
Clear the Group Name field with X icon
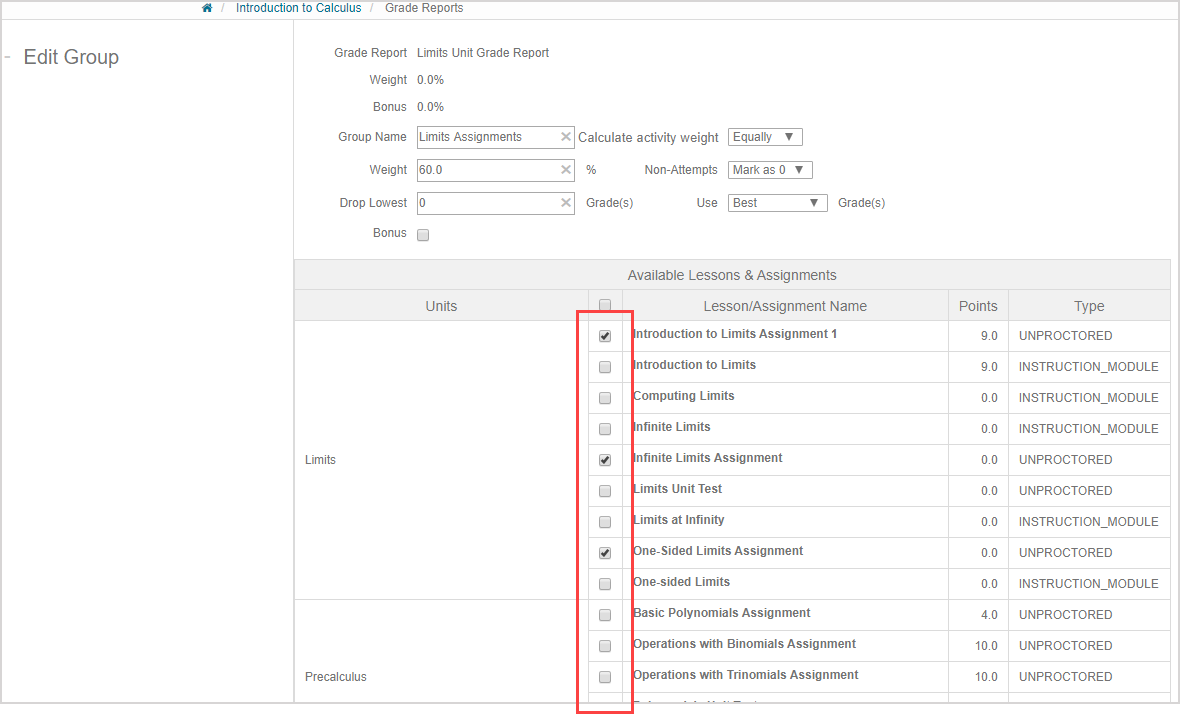[x=566, y=137]
